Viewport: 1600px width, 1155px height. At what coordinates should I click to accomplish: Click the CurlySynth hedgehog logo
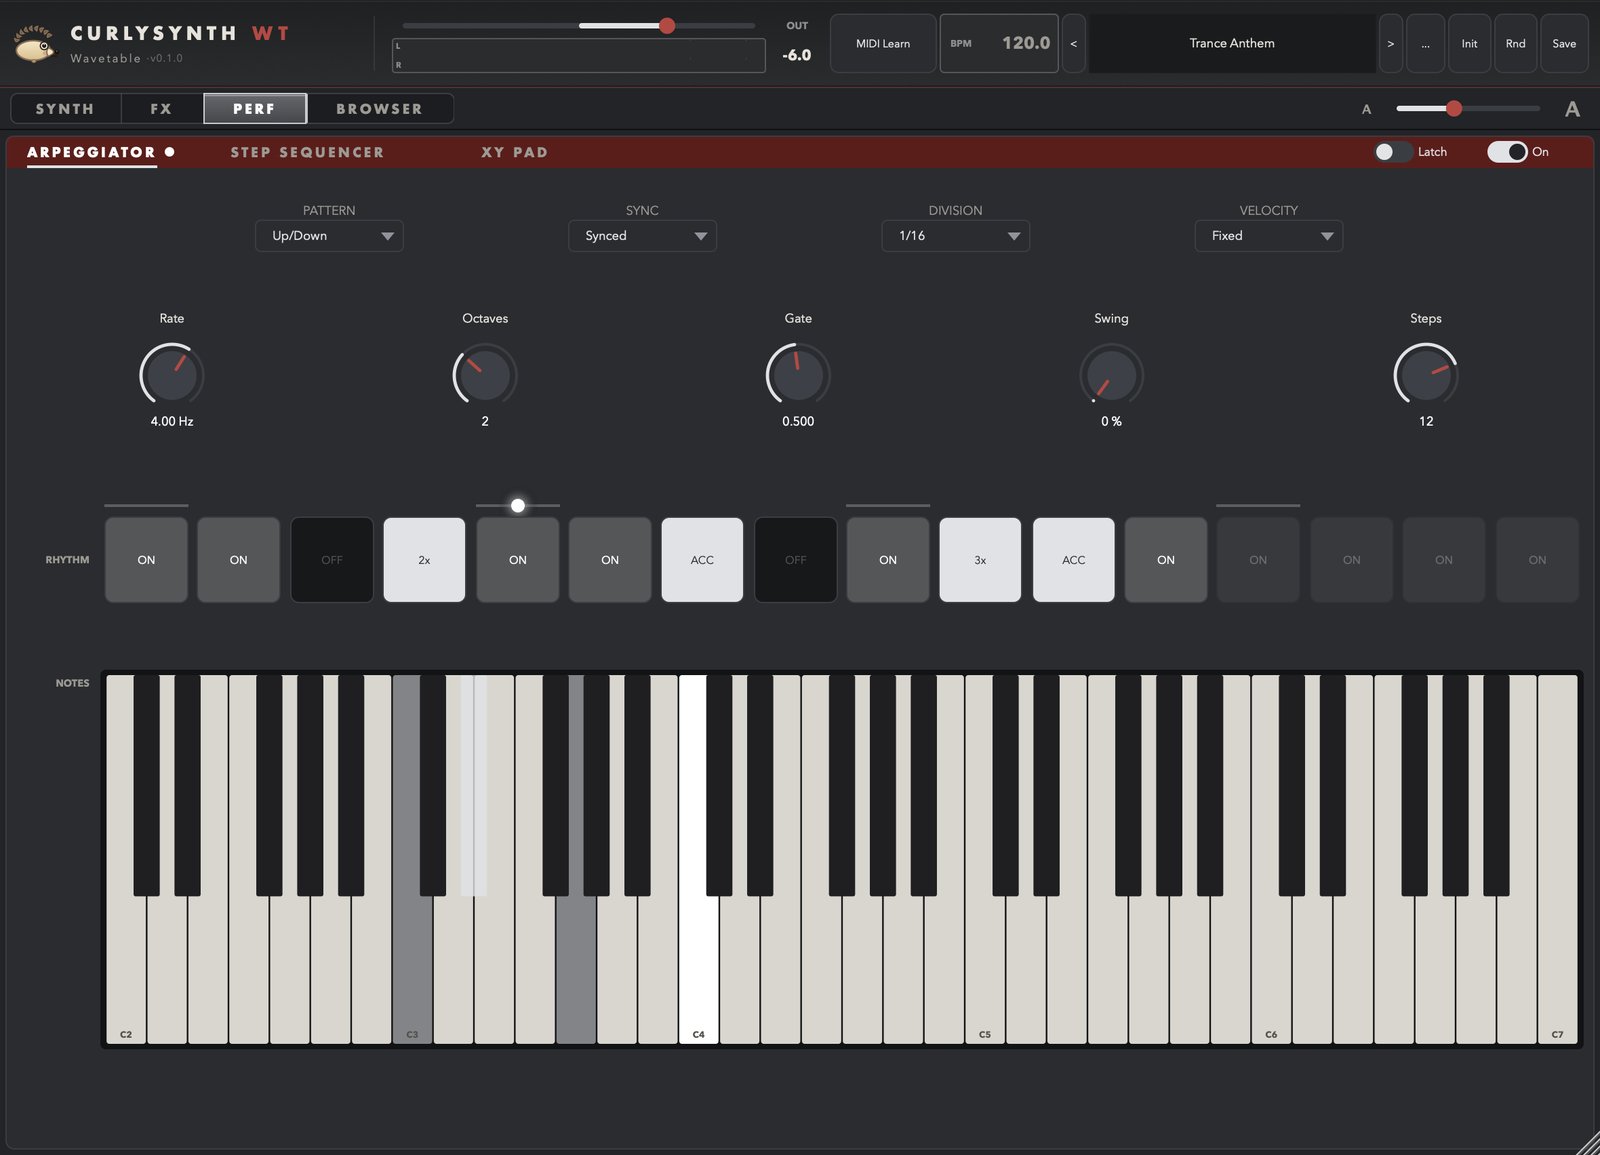35,44
